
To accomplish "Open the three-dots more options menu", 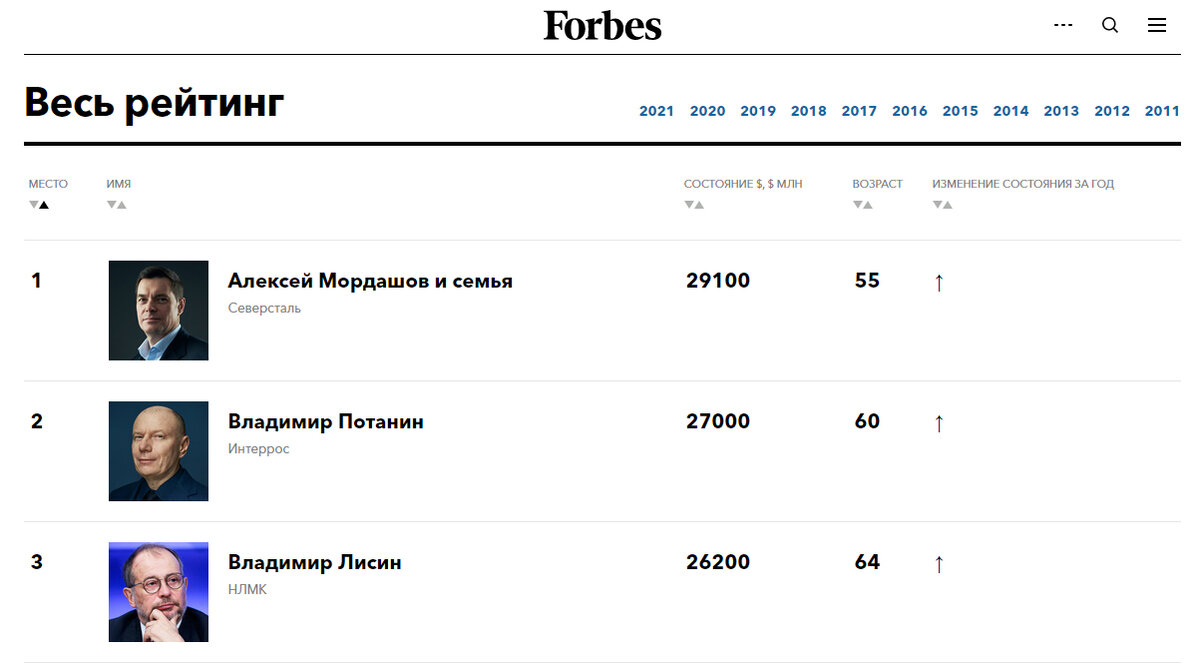I will tap(1063, 25).
